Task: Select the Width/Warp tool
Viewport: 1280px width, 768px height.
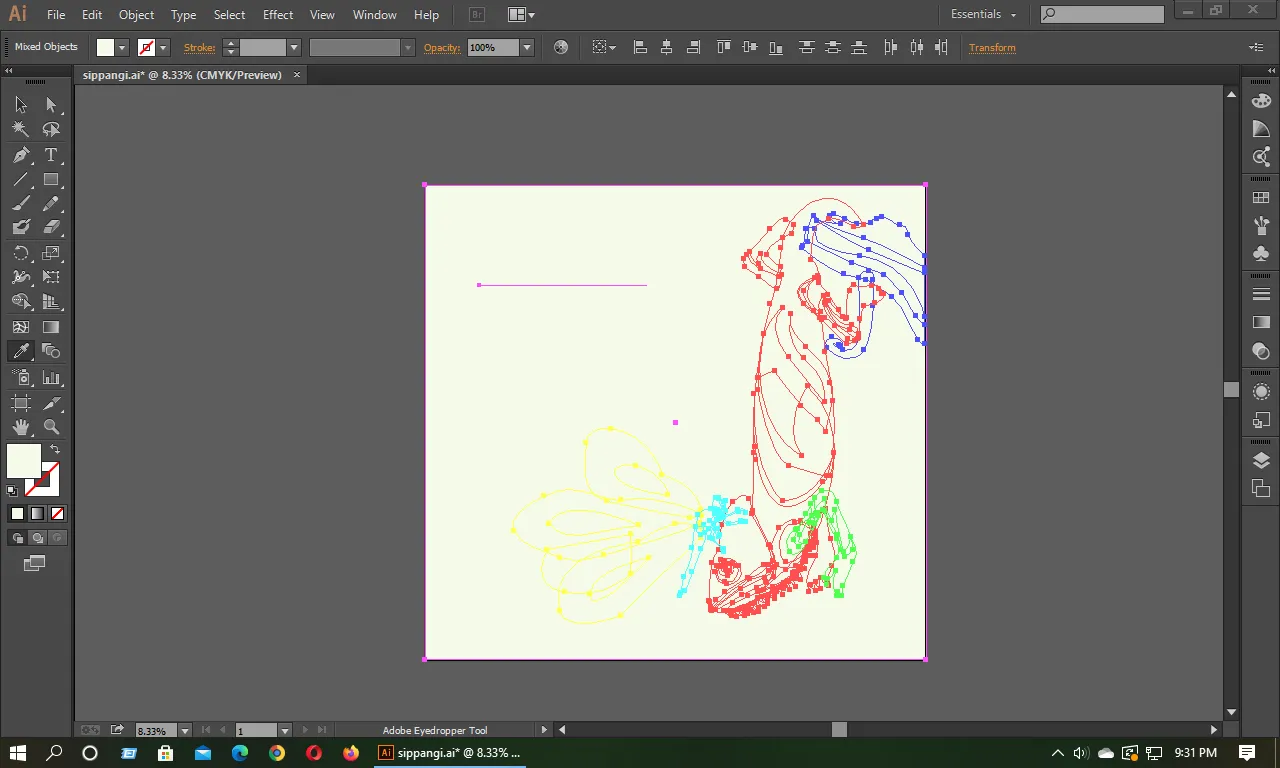Action: [21, 277]
